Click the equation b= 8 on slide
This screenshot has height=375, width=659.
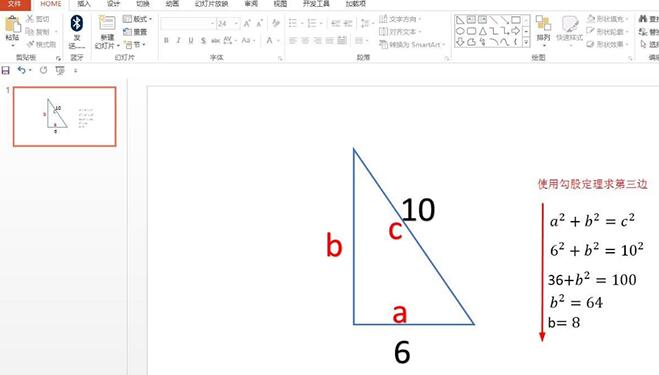pyautogui.click(x=564, y=323)
